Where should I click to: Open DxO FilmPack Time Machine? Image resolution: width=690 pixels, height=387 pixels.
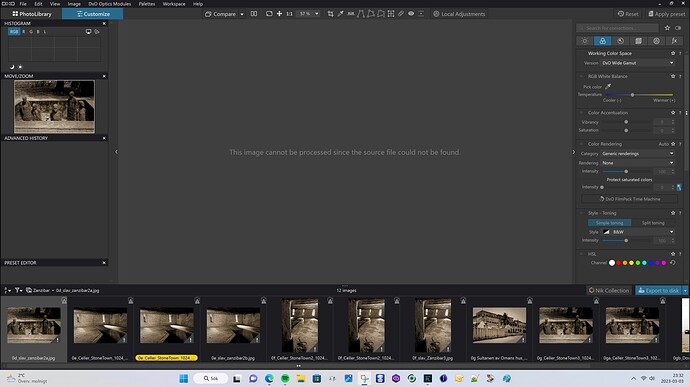629,199
